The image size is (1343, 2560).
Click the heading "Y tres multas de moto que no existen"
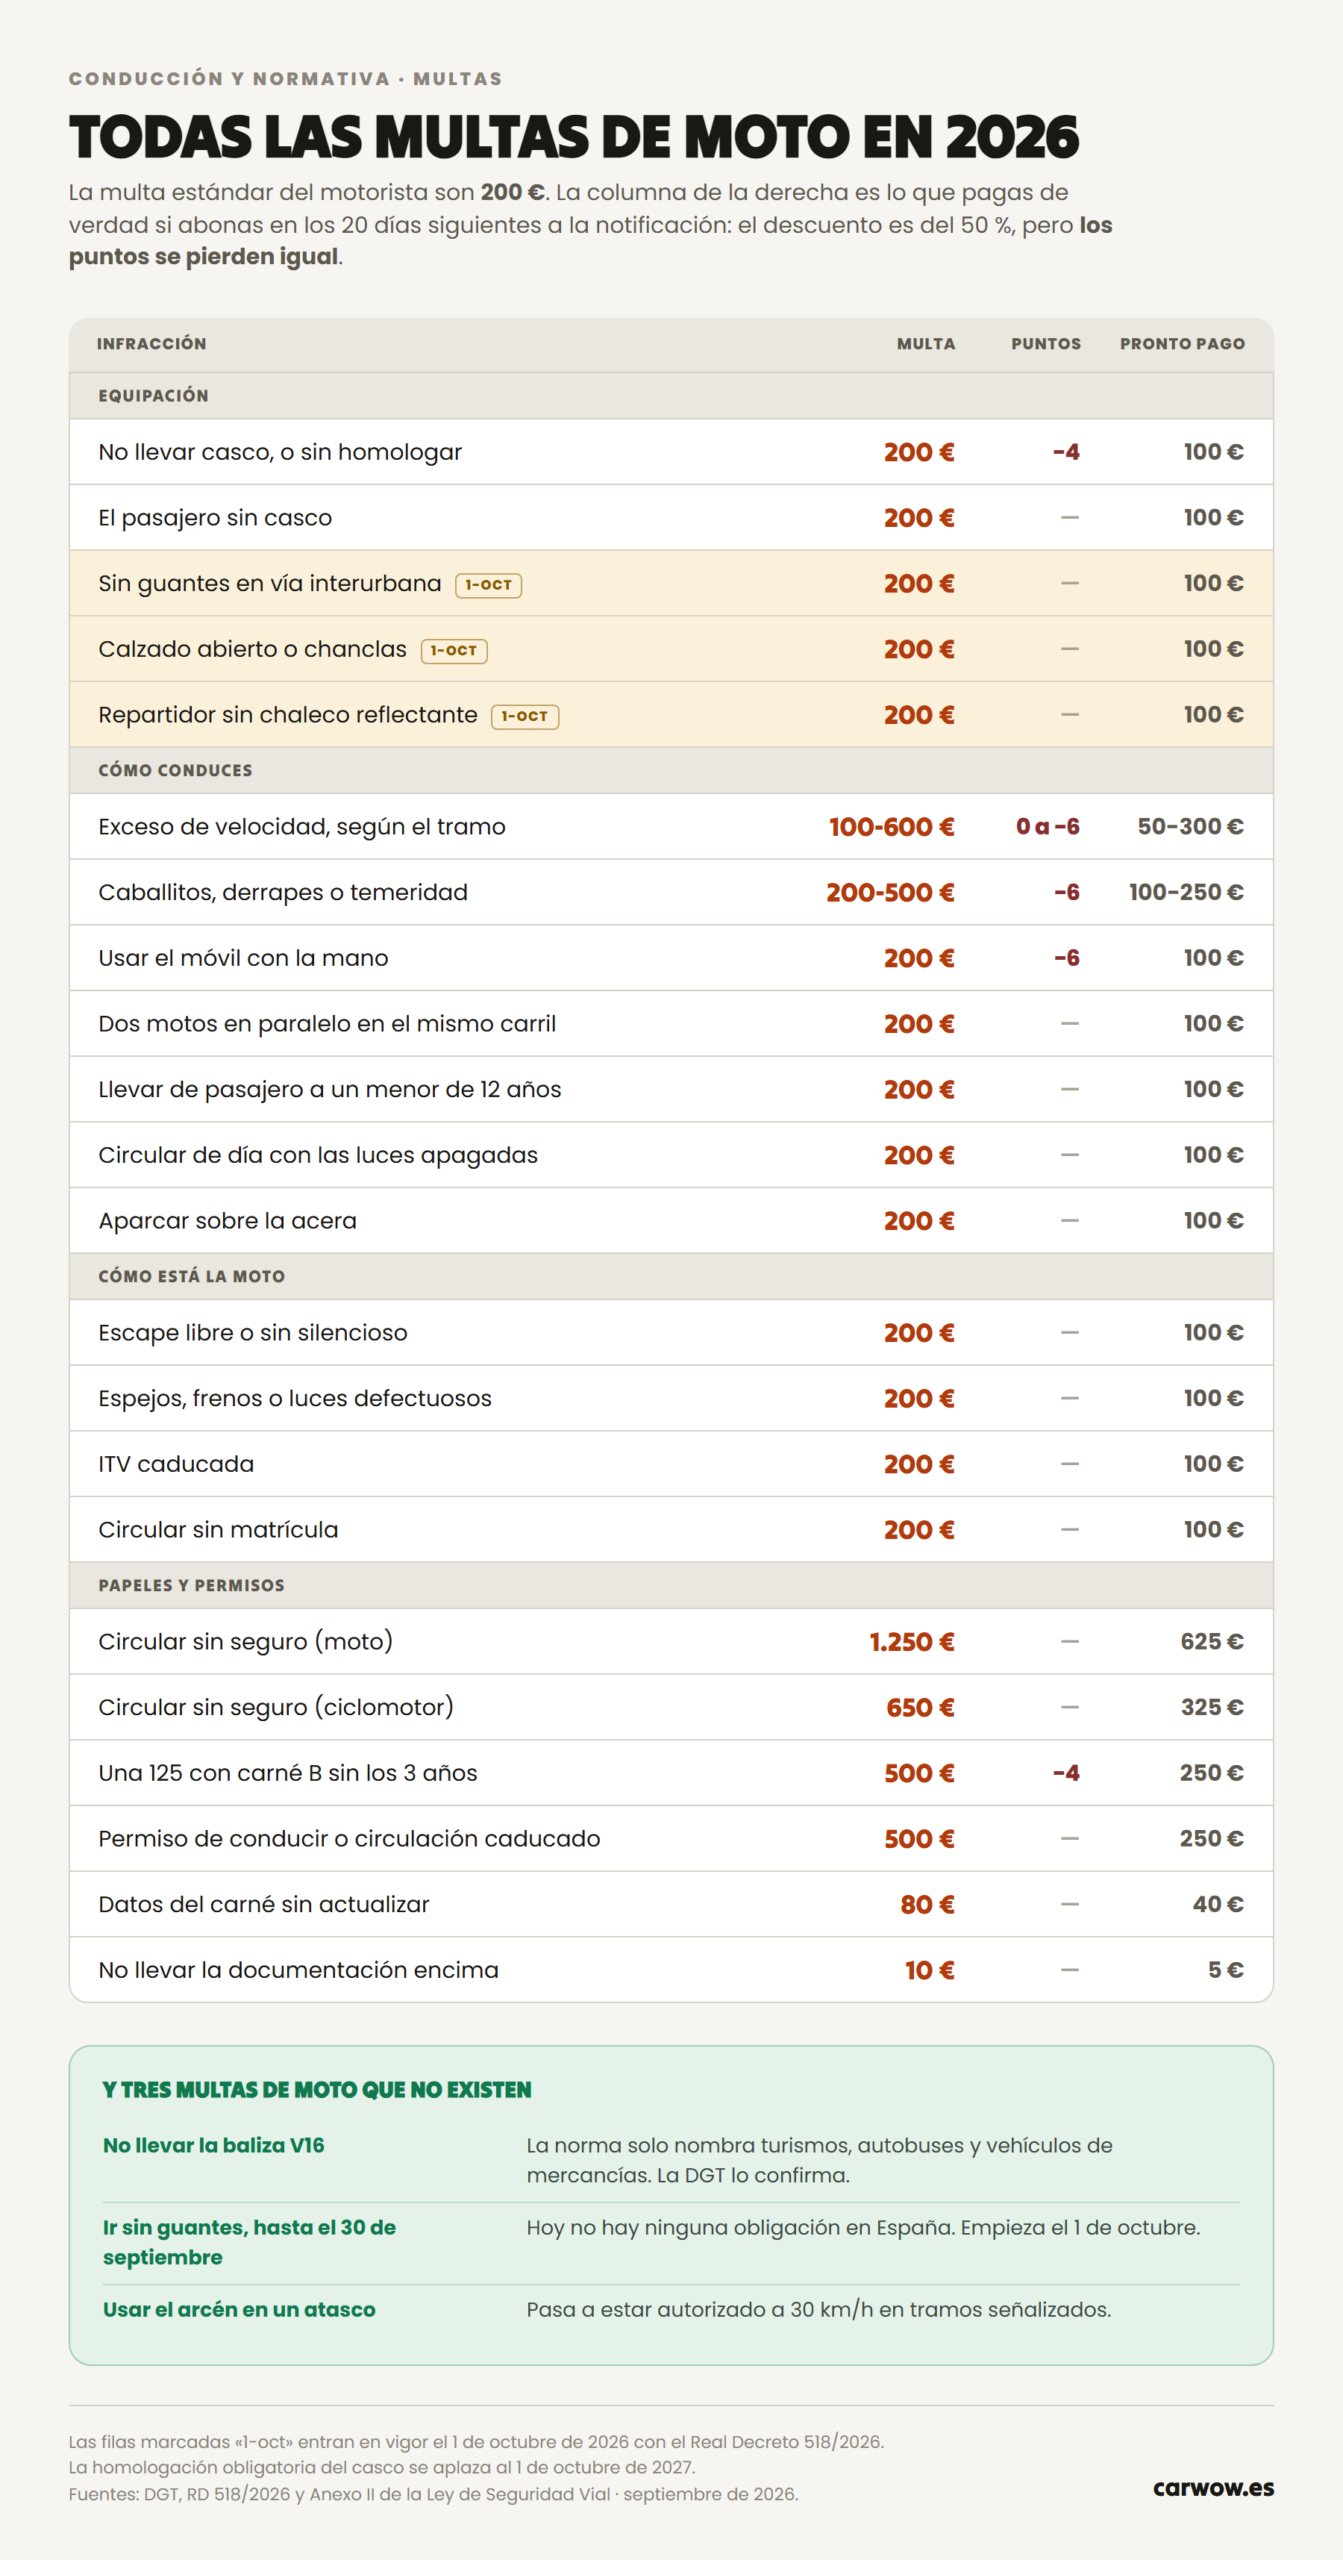tap(317, 2090)
